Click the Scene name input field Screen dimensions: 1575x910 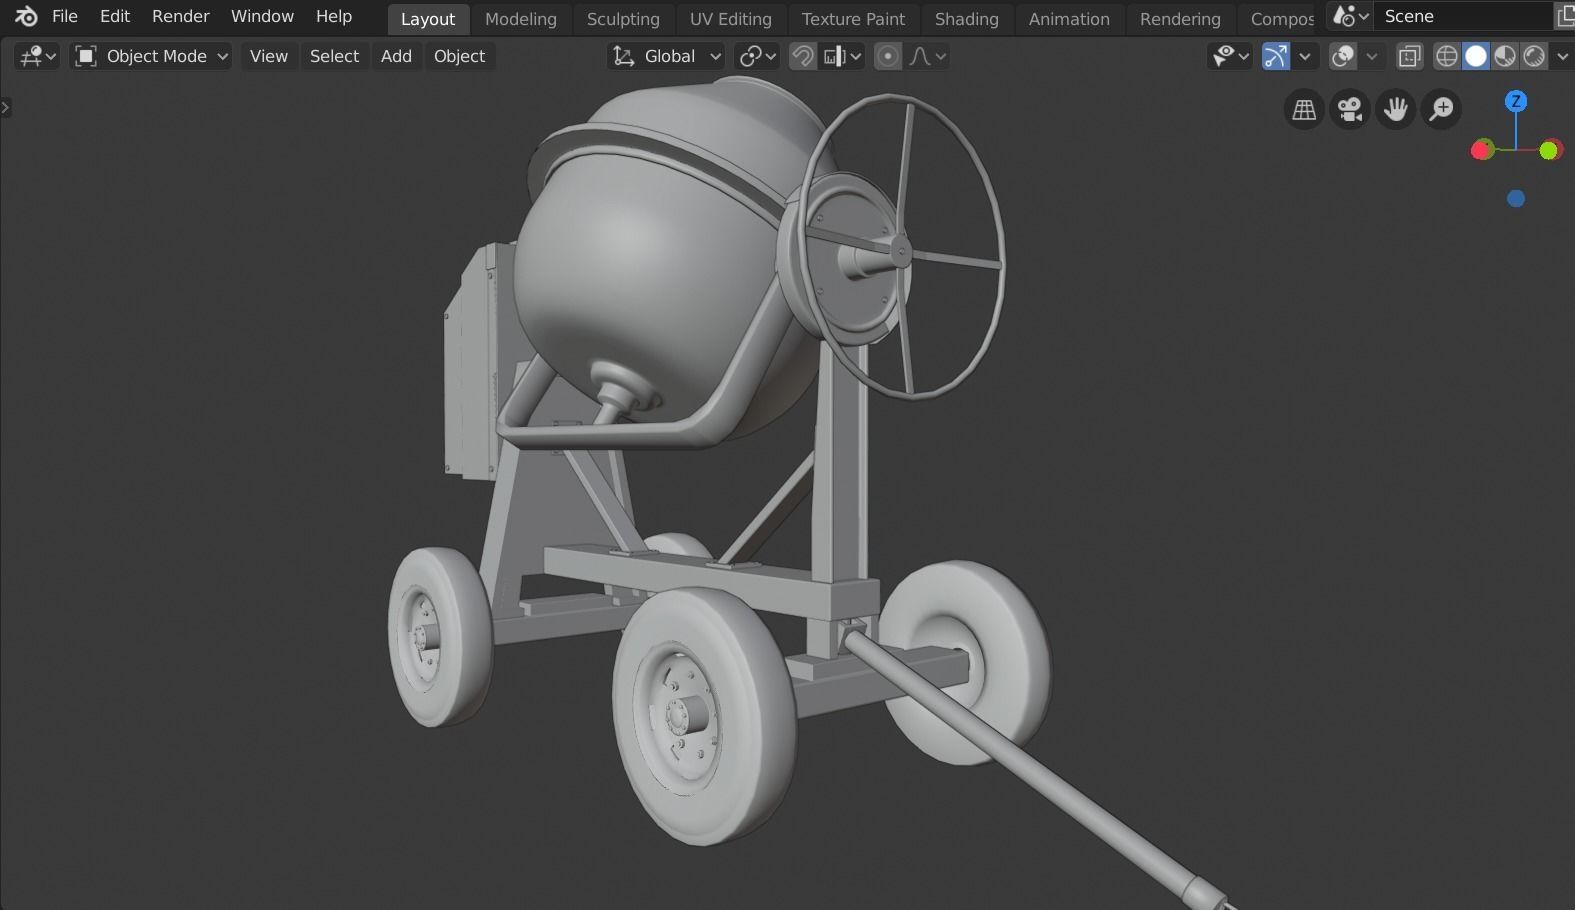(1462, 17)
